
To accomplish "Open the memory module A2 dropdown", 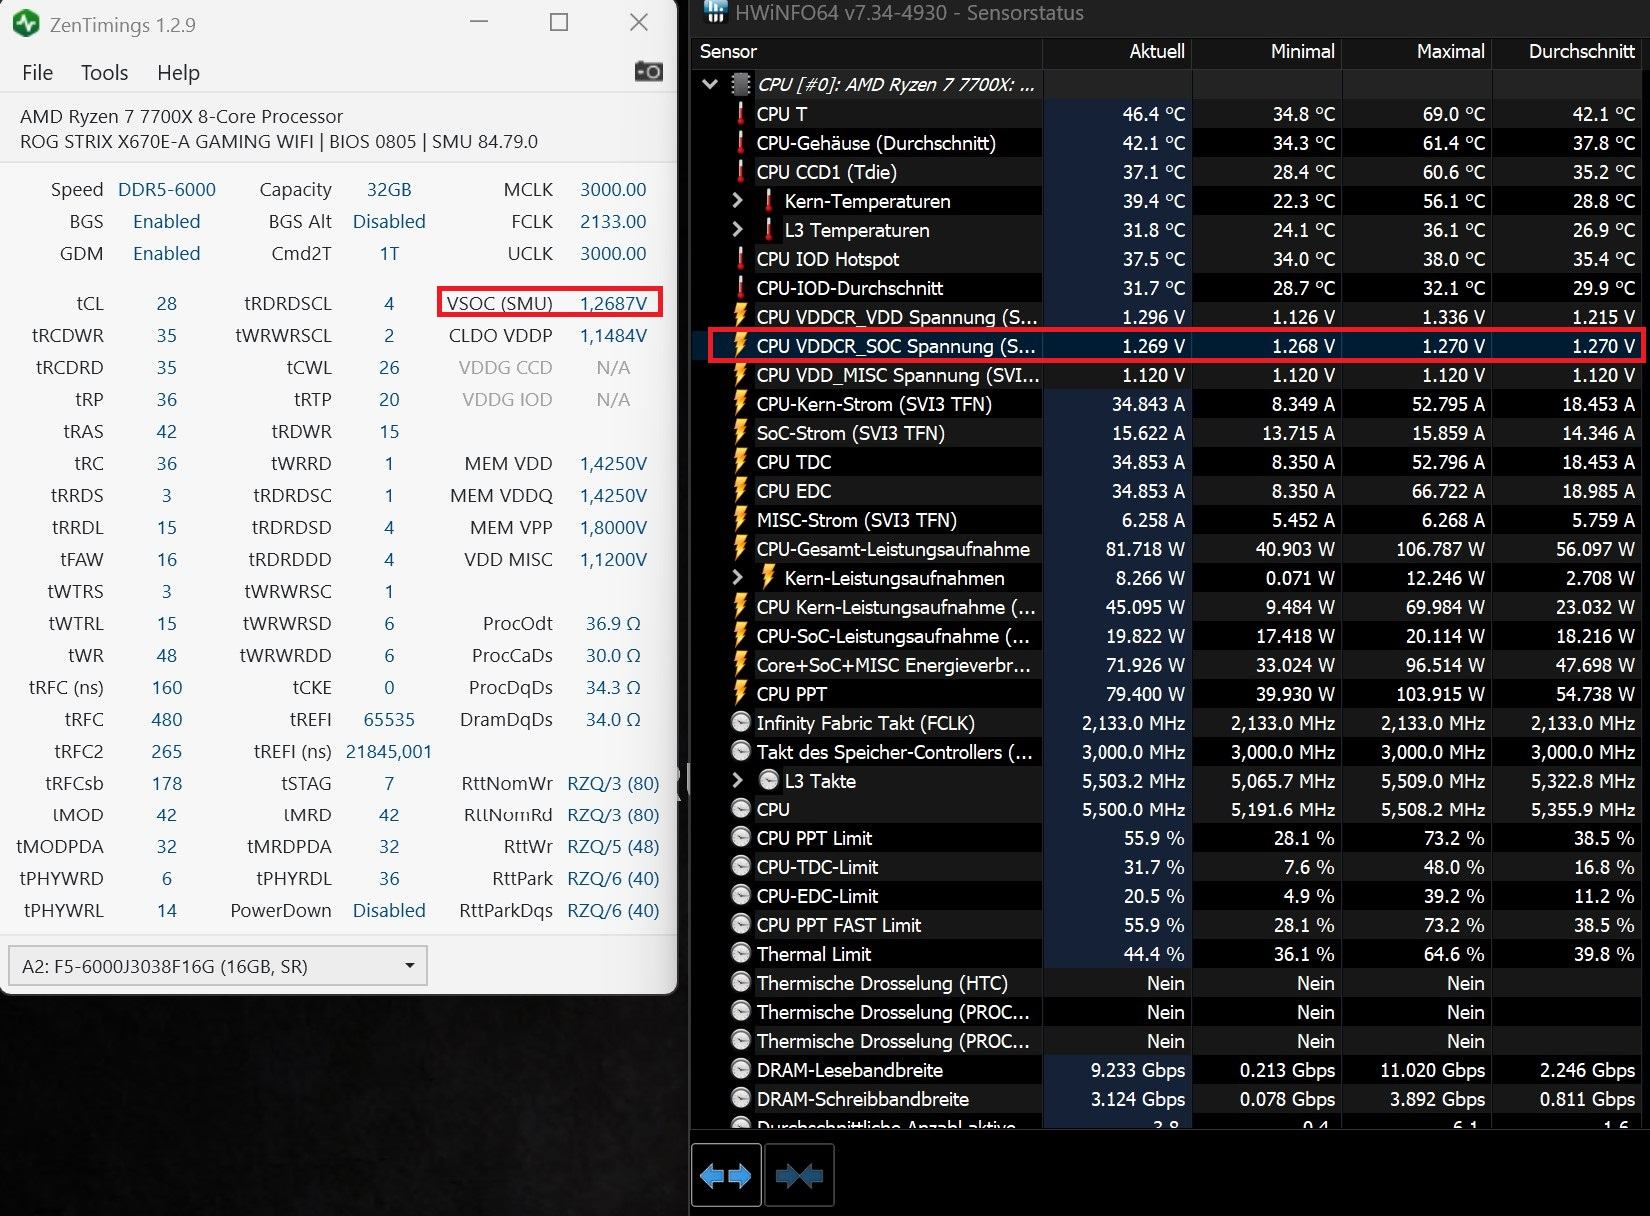I will coord(217,966).
